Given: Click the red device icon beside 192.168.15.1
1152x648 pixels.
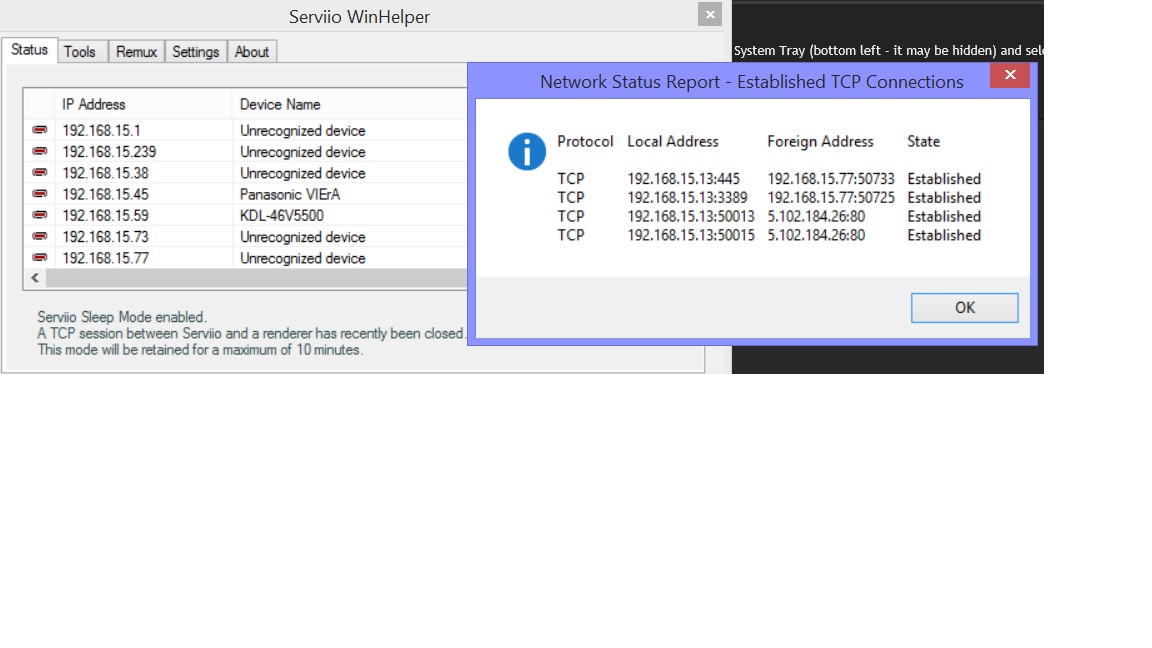Looking at the screenshot, I should 40,130.
